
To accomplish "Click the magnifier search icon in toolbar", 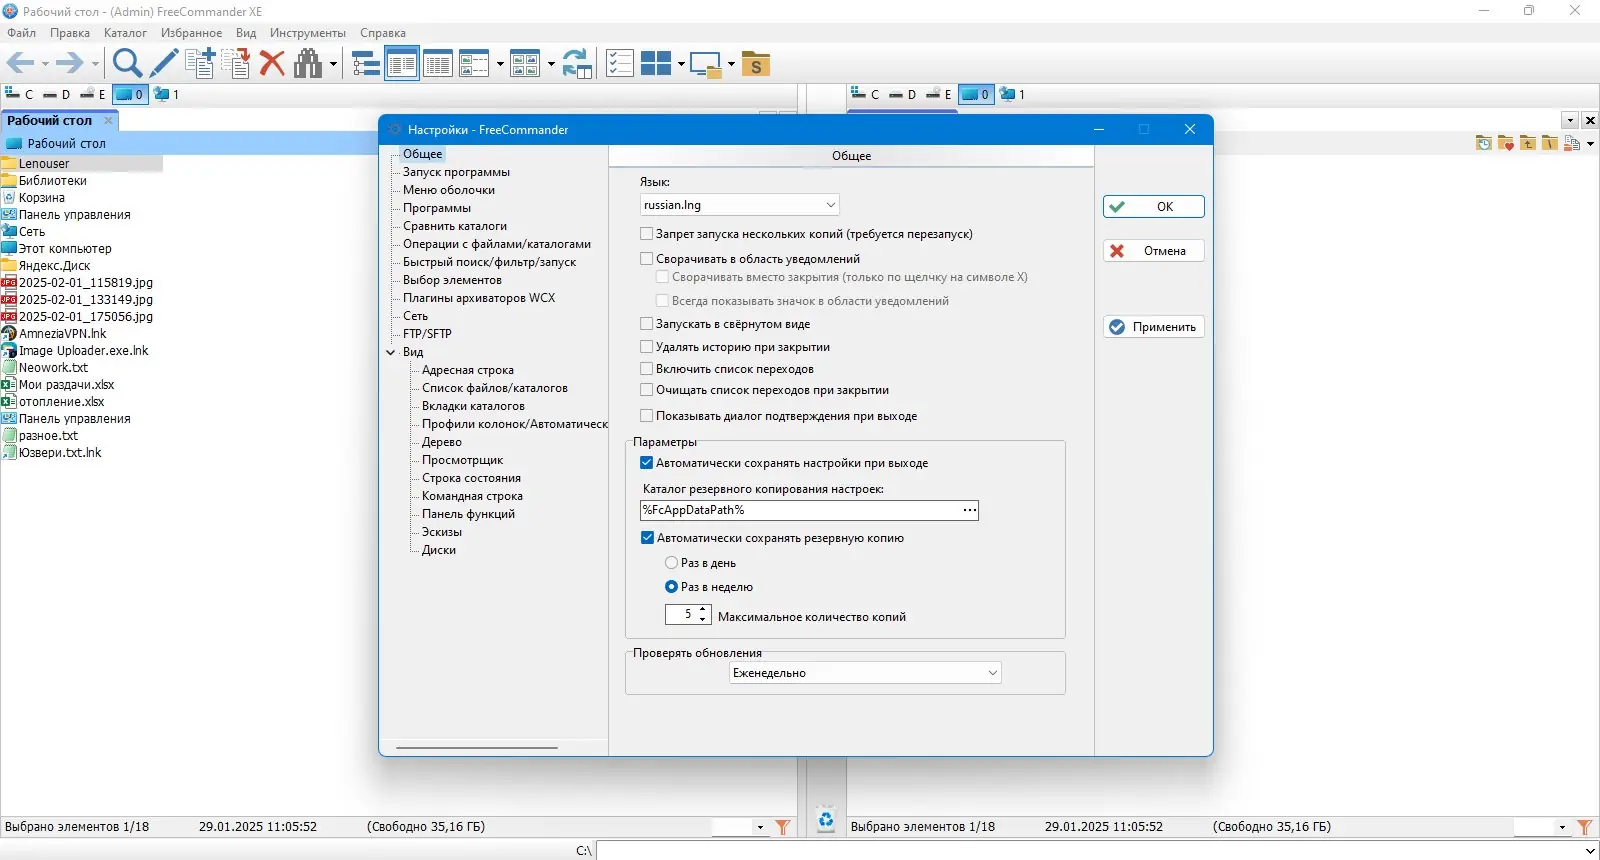I will tap(127, 64).
